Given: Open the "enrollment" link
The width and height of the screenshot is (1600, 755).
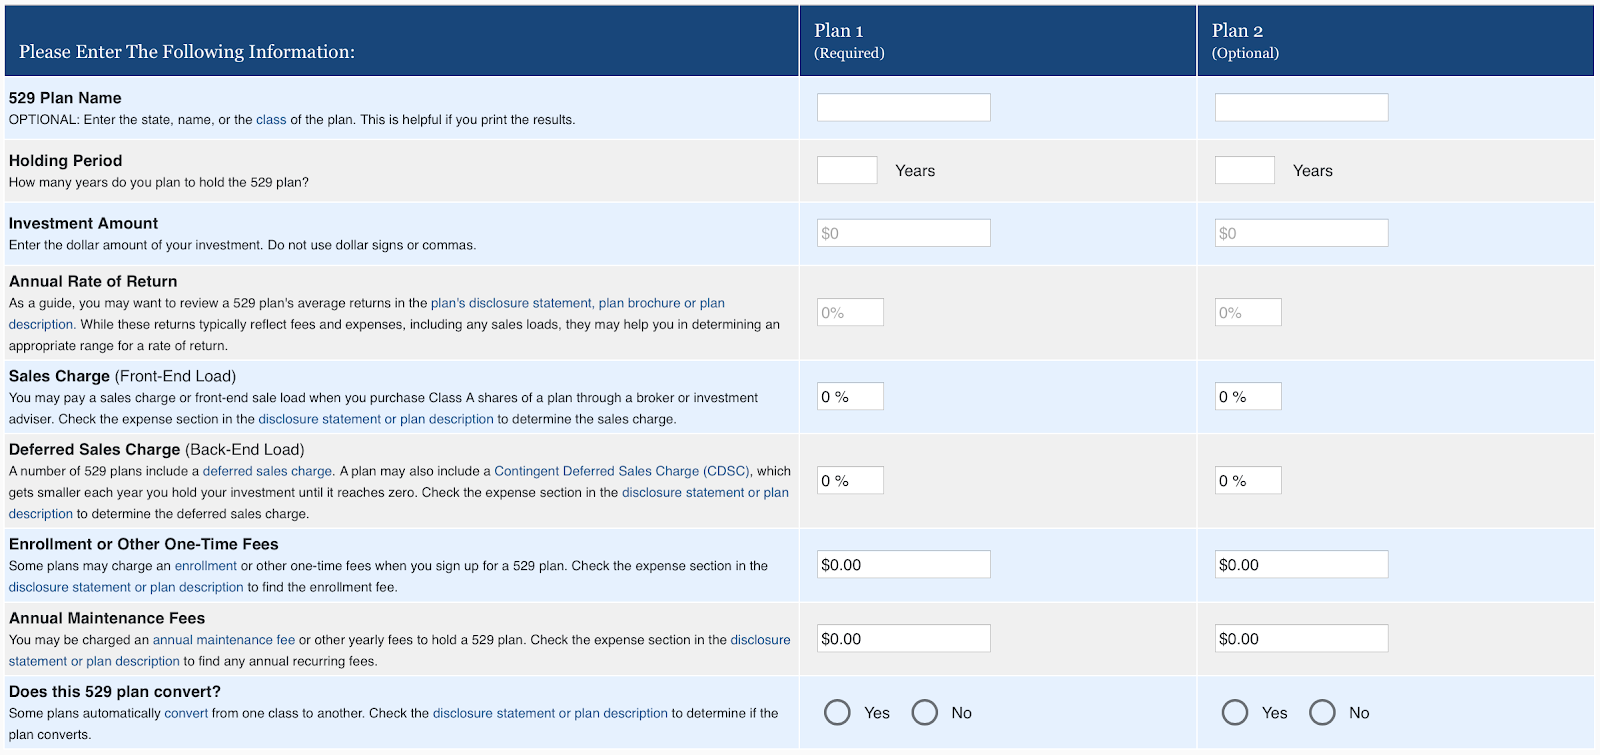Looking at the screenshot, I should (x=206, y=566).
